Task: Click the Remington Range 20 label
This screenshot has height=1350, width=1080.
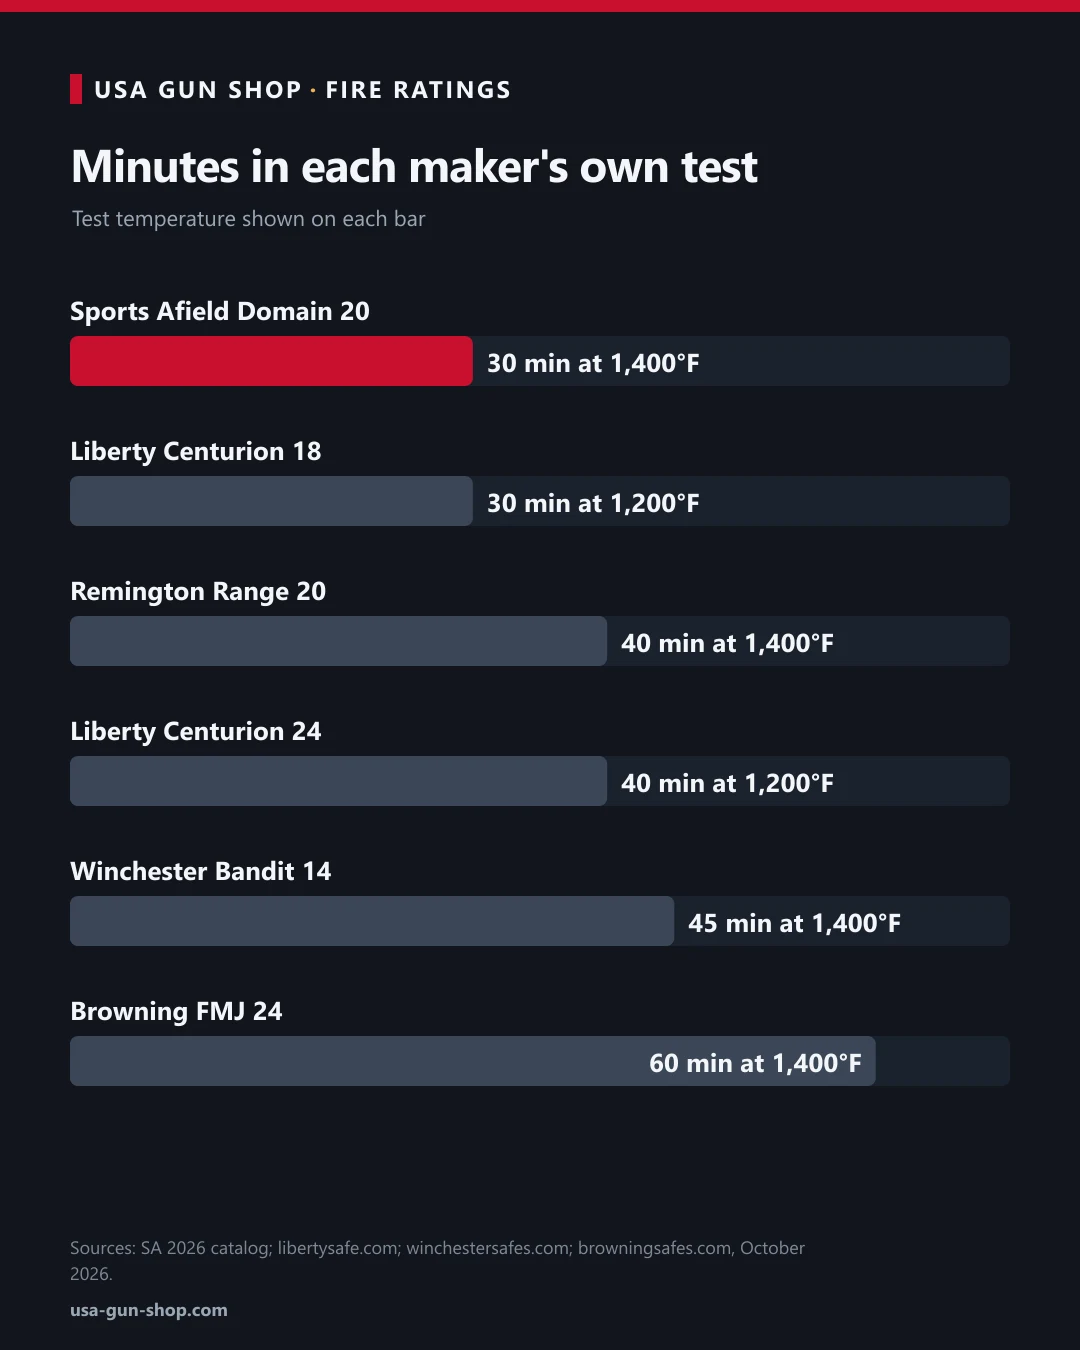Action: coord(198,591)
